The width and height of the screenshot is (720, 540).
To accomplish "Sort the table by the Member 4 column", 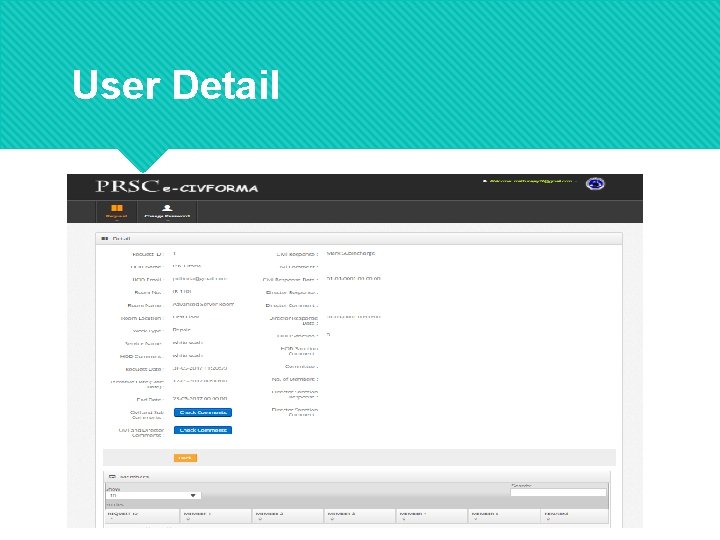I will click(x=432, y=516).
